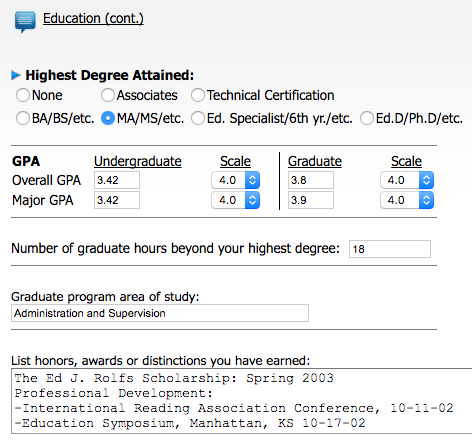Viewport: 472px width, 442px height.
Task: Click the graduate hours beyond degree field
Action: click(x=390, y=249)
